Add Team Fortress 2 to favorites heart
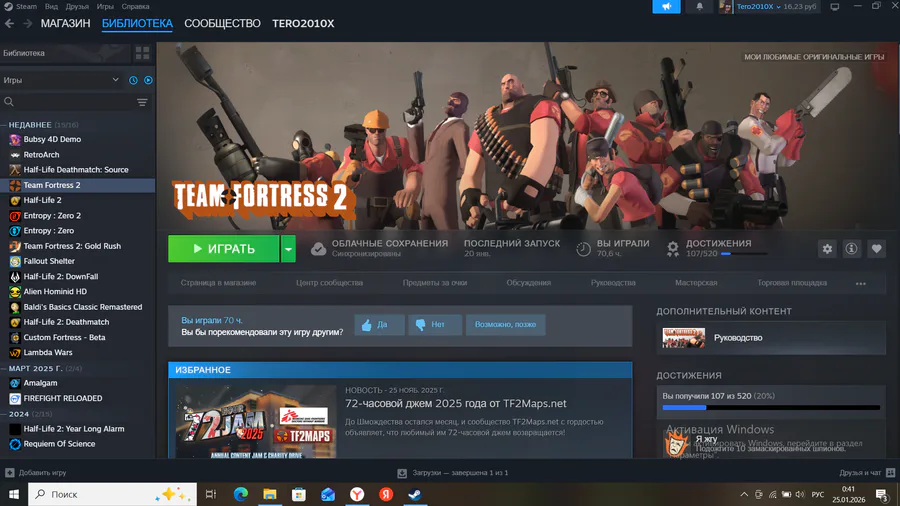This screenshot has height=506, width=900. coord(876,249)
